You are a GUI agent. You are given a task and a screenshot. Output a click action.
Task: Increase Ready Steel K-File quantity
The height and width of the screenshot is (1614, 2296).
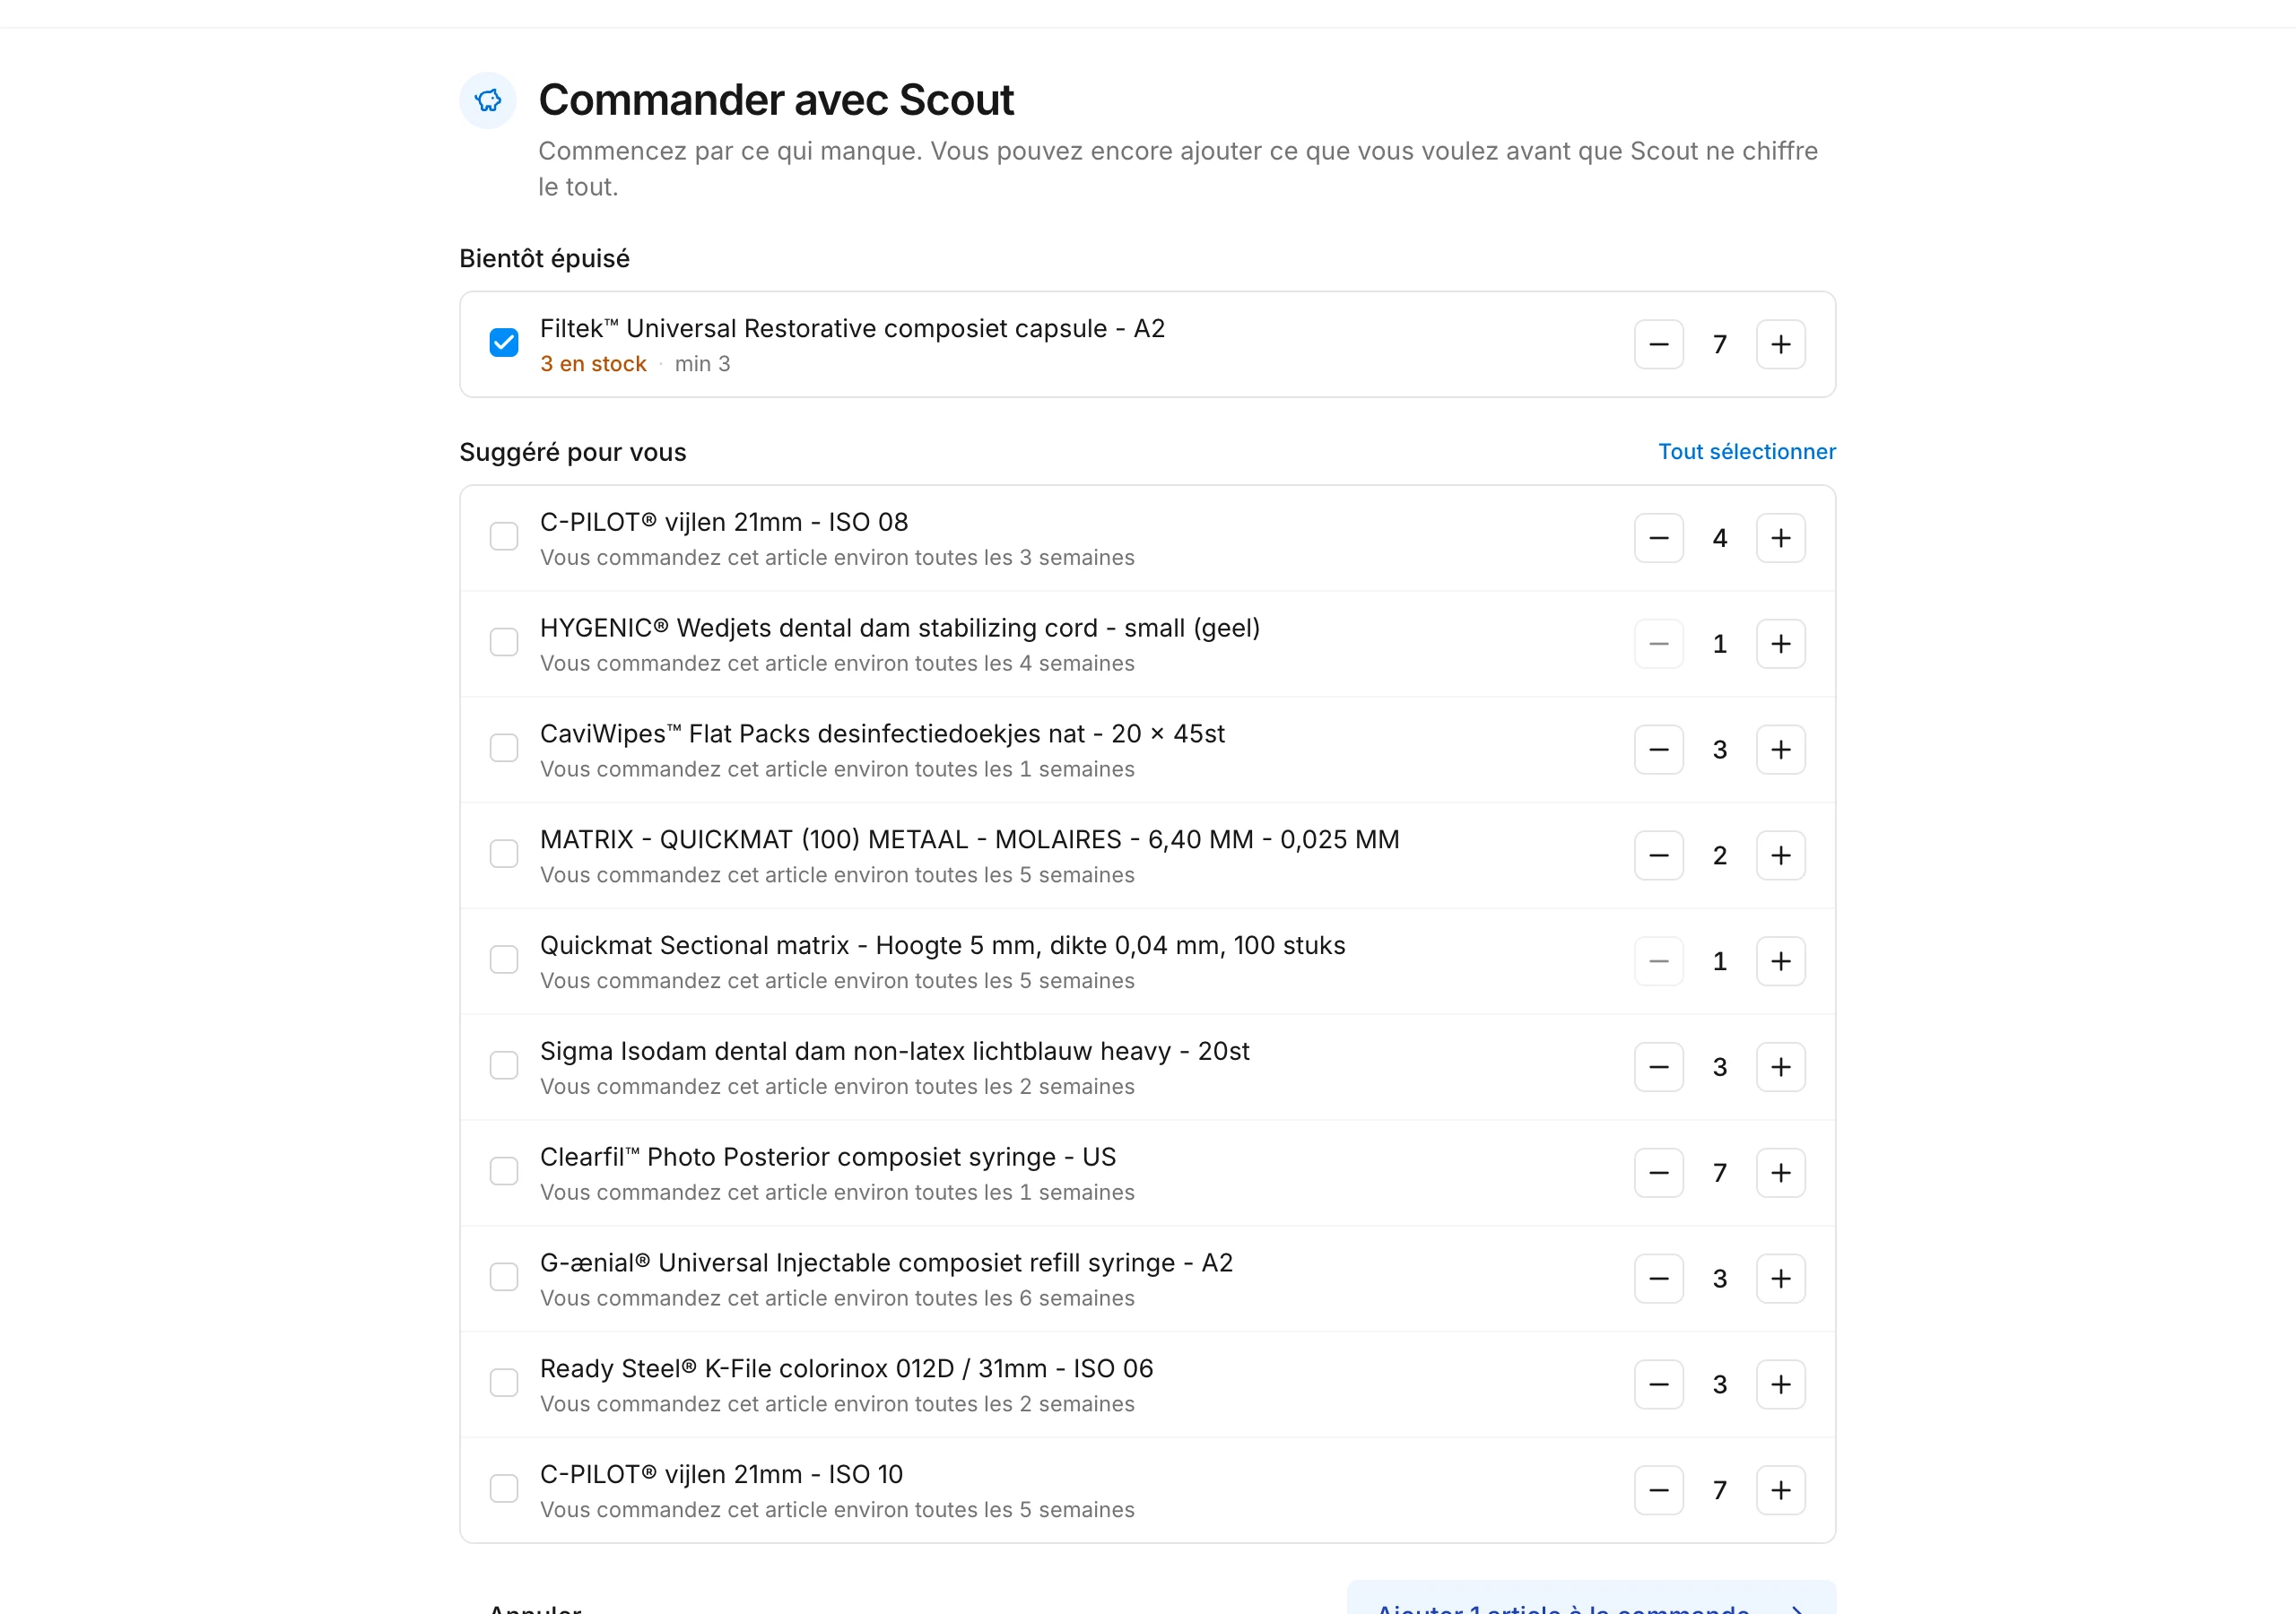click(x=1781, y=1385)
